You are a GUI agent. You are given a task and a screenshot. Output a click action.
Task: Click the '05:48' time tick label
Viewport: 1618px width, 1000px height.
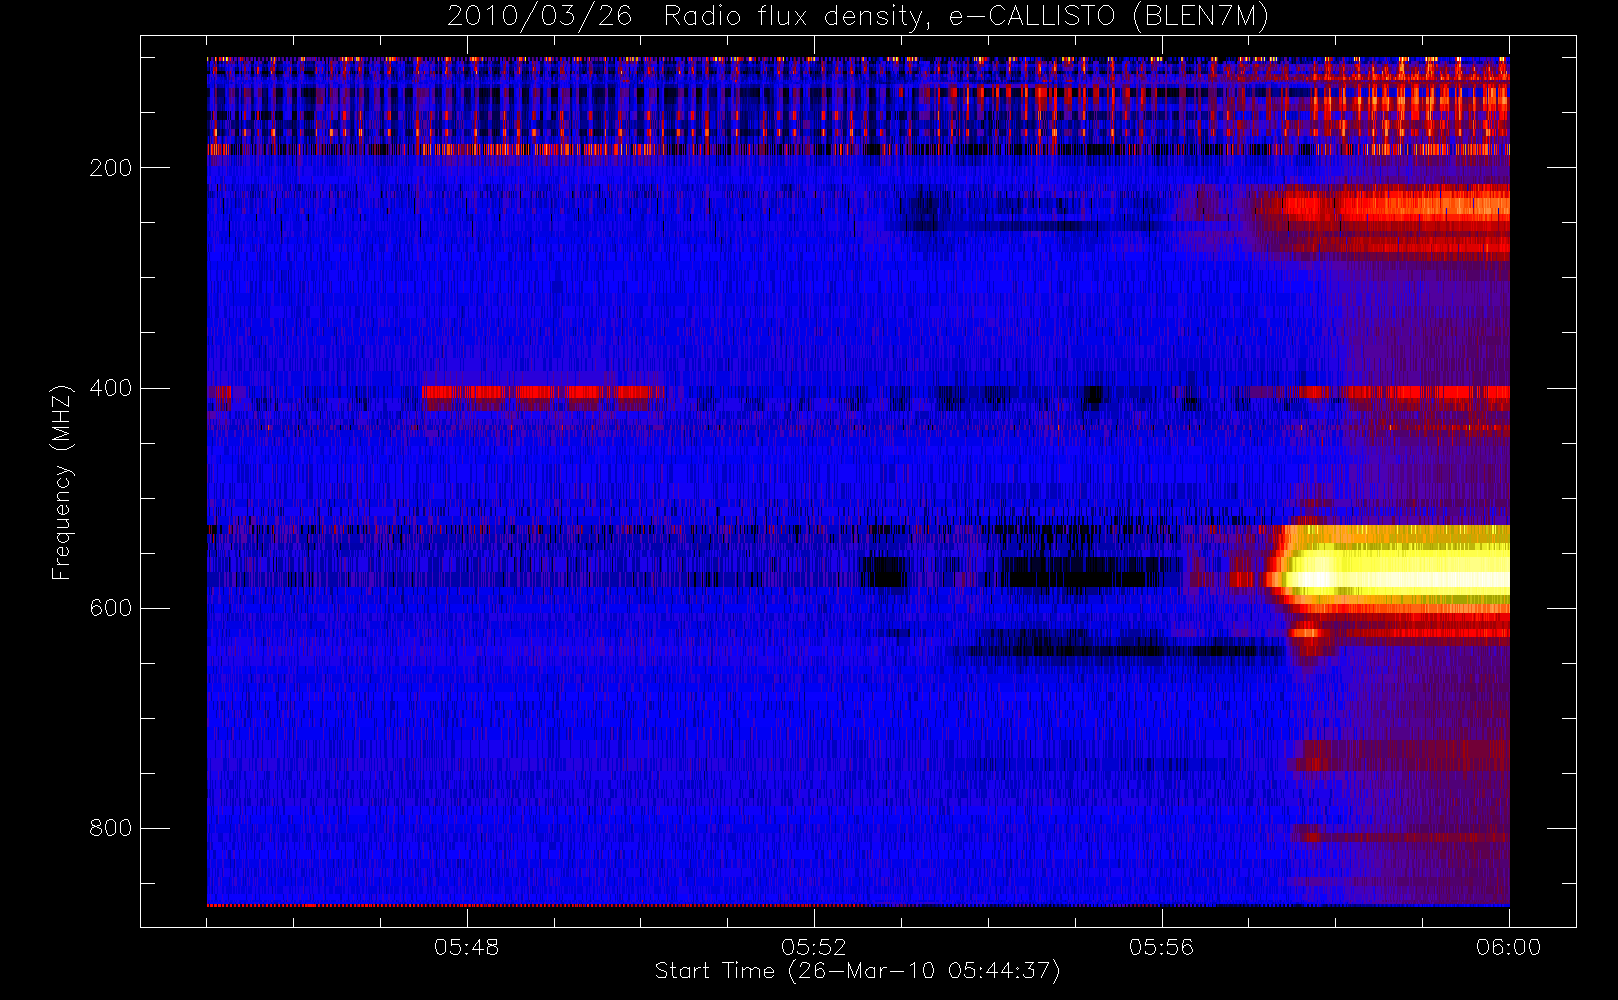click(x=466, y=946)
